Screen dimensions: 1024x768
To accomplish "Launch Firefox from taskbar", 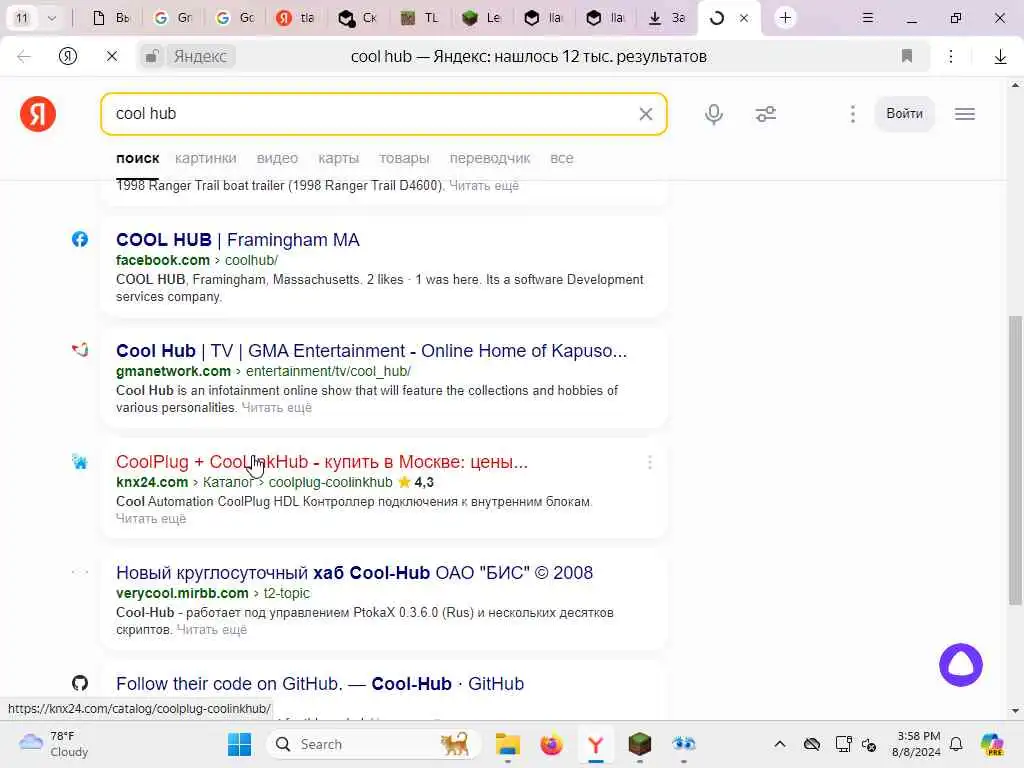I will [551, 744].
